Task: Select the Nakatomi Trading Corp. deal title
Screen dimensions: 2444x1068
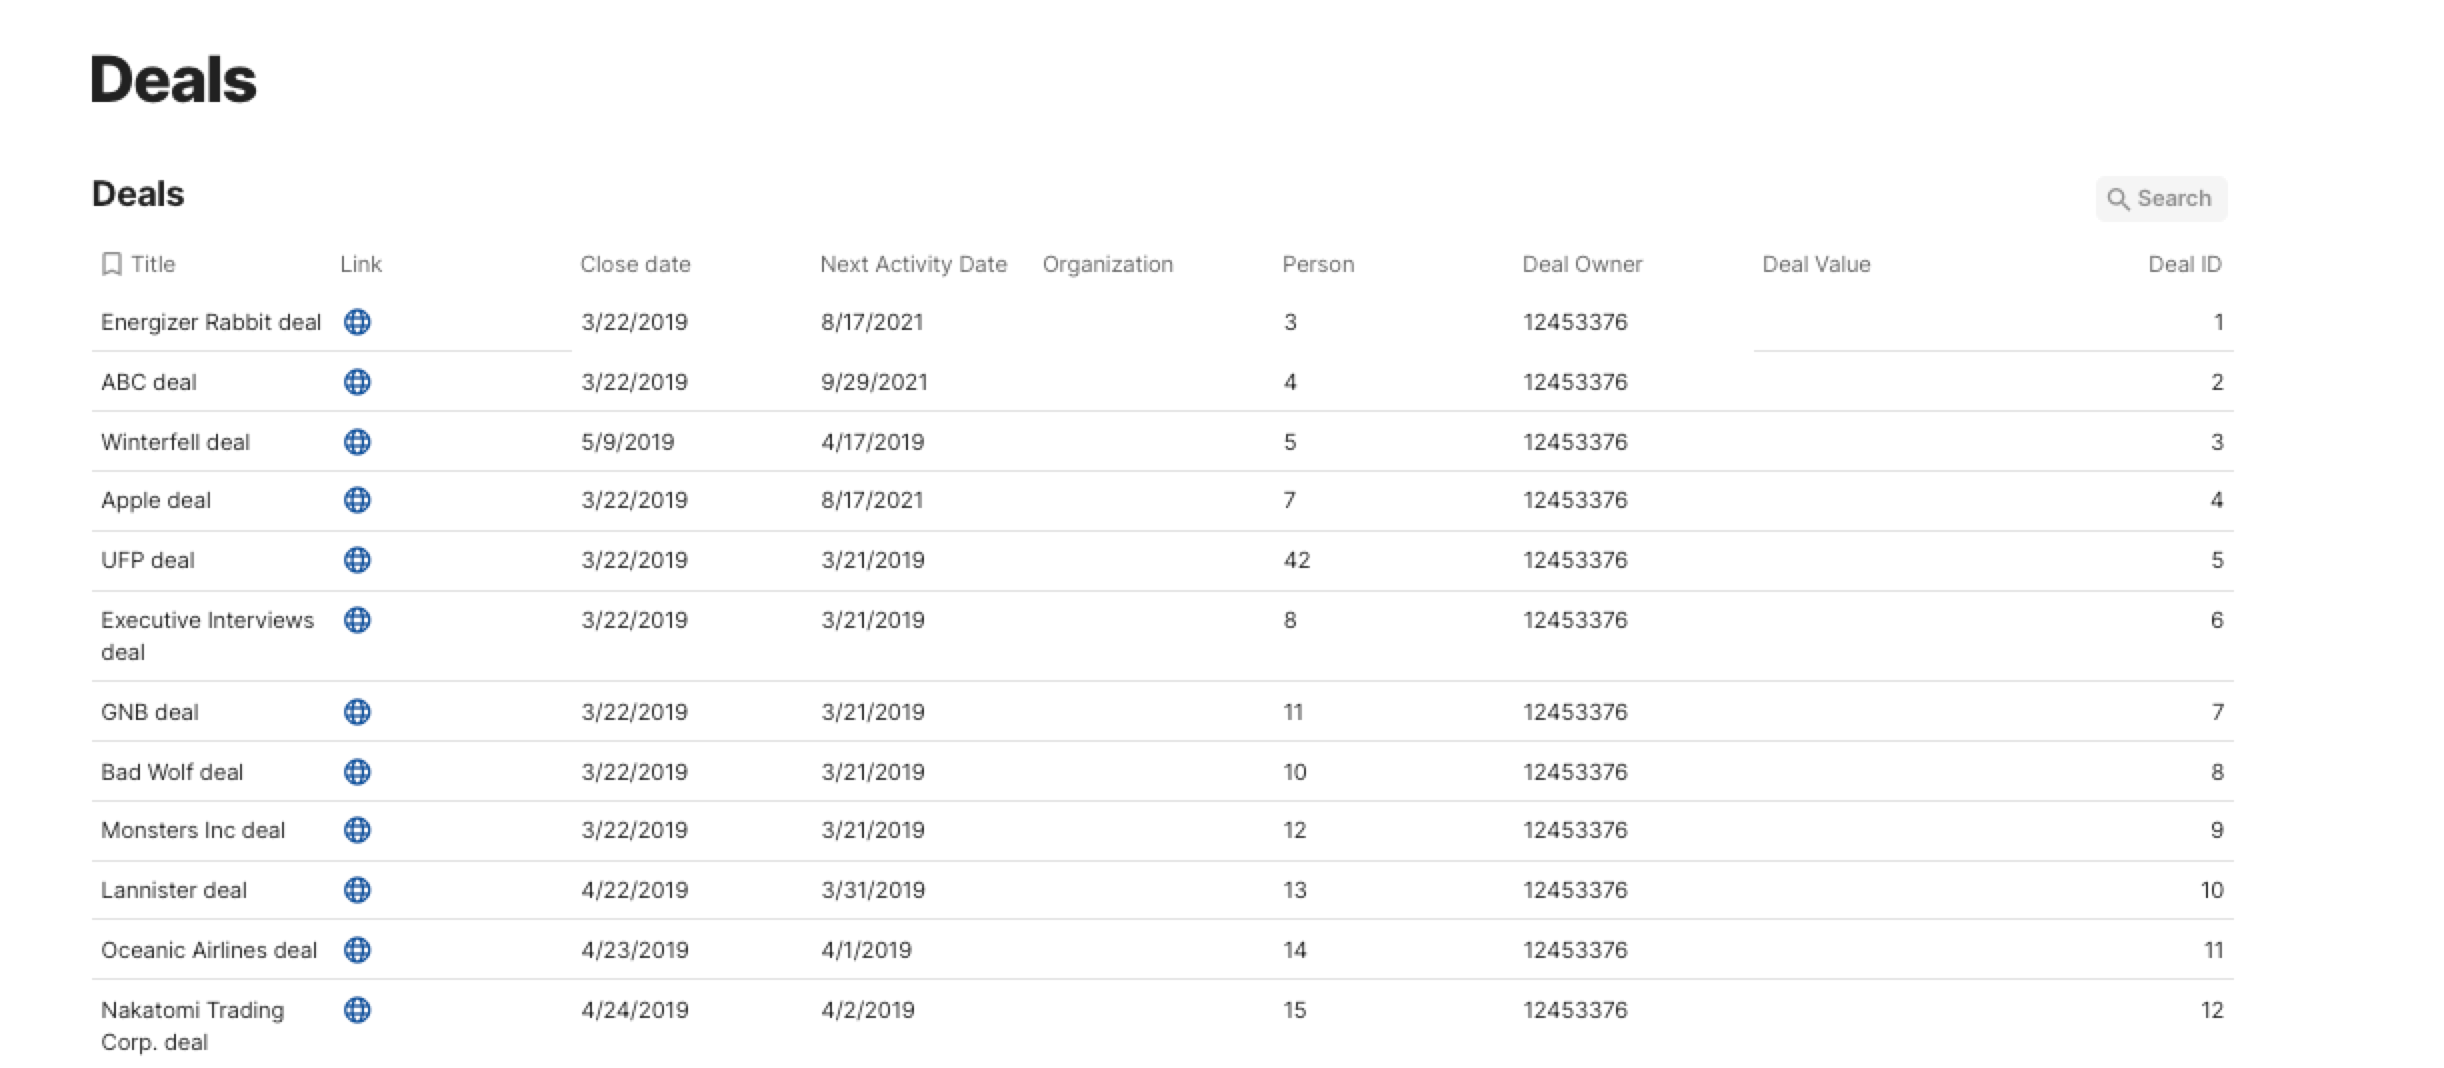Action: click(192, 1026)
